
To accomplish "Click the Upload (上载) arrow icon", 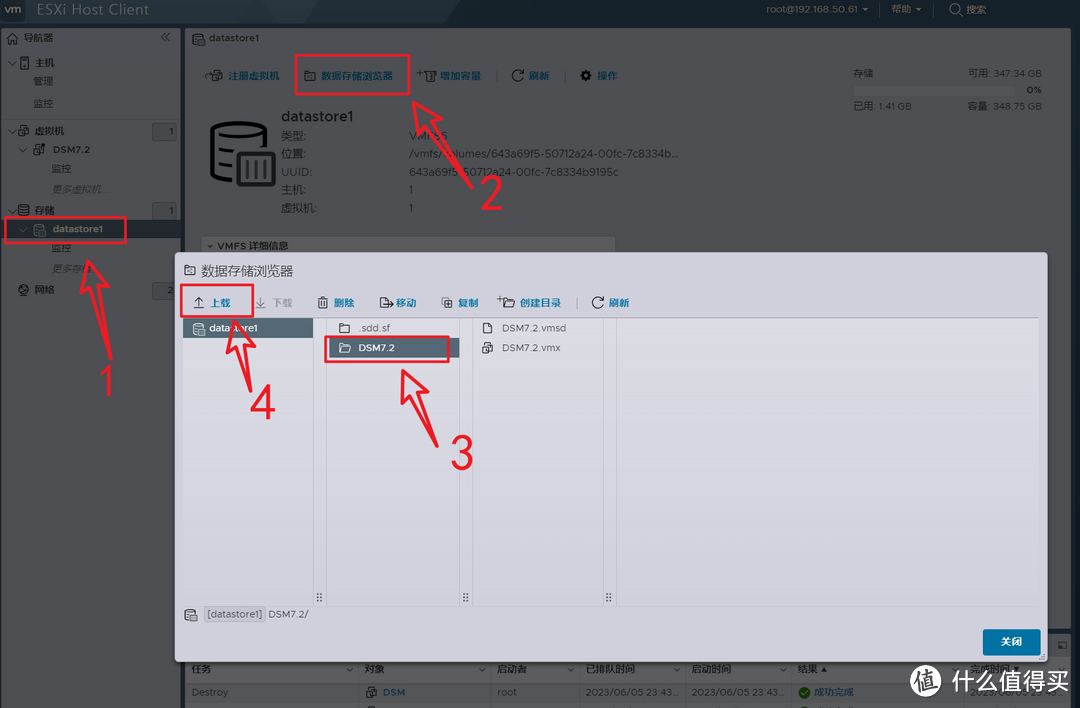I will point(199,302).
